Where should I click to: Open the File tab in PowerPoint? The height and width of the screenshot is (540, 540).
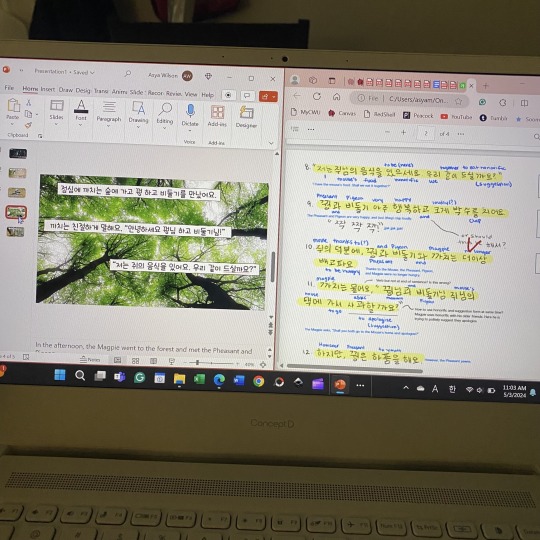click(x=9, y=88)
